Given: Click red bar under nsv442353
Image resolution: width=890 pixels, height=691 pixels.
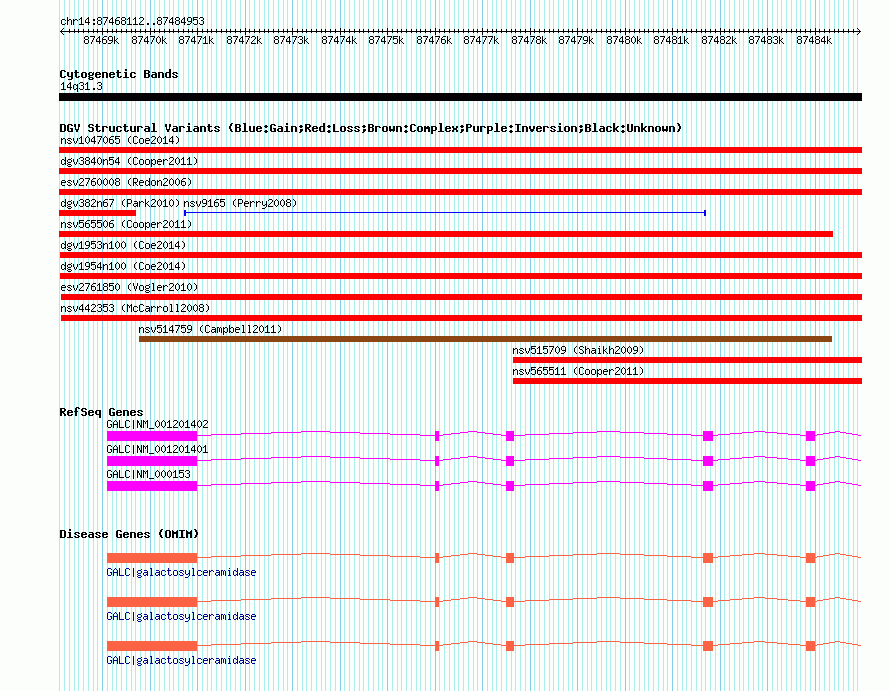Looking at the screenshot, I should coord(461,318).
